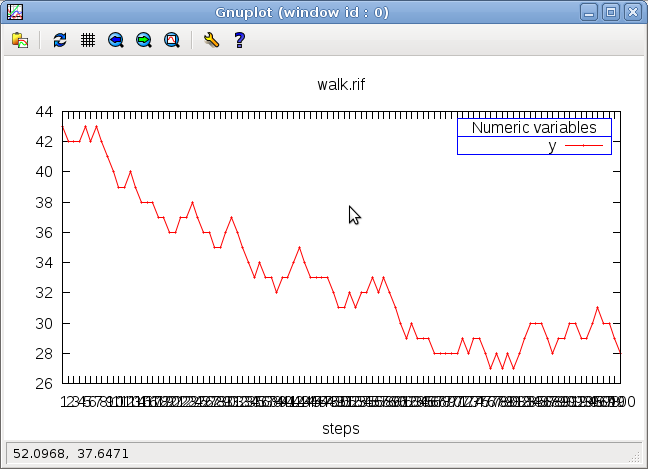Click the y-axis label 38
This screenshot has height=469, width=648.
pos(44,202)
